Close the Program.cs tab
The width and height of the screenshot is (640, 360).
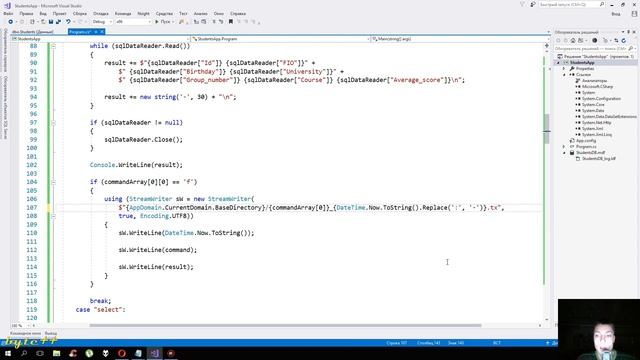tap(102, 32)
